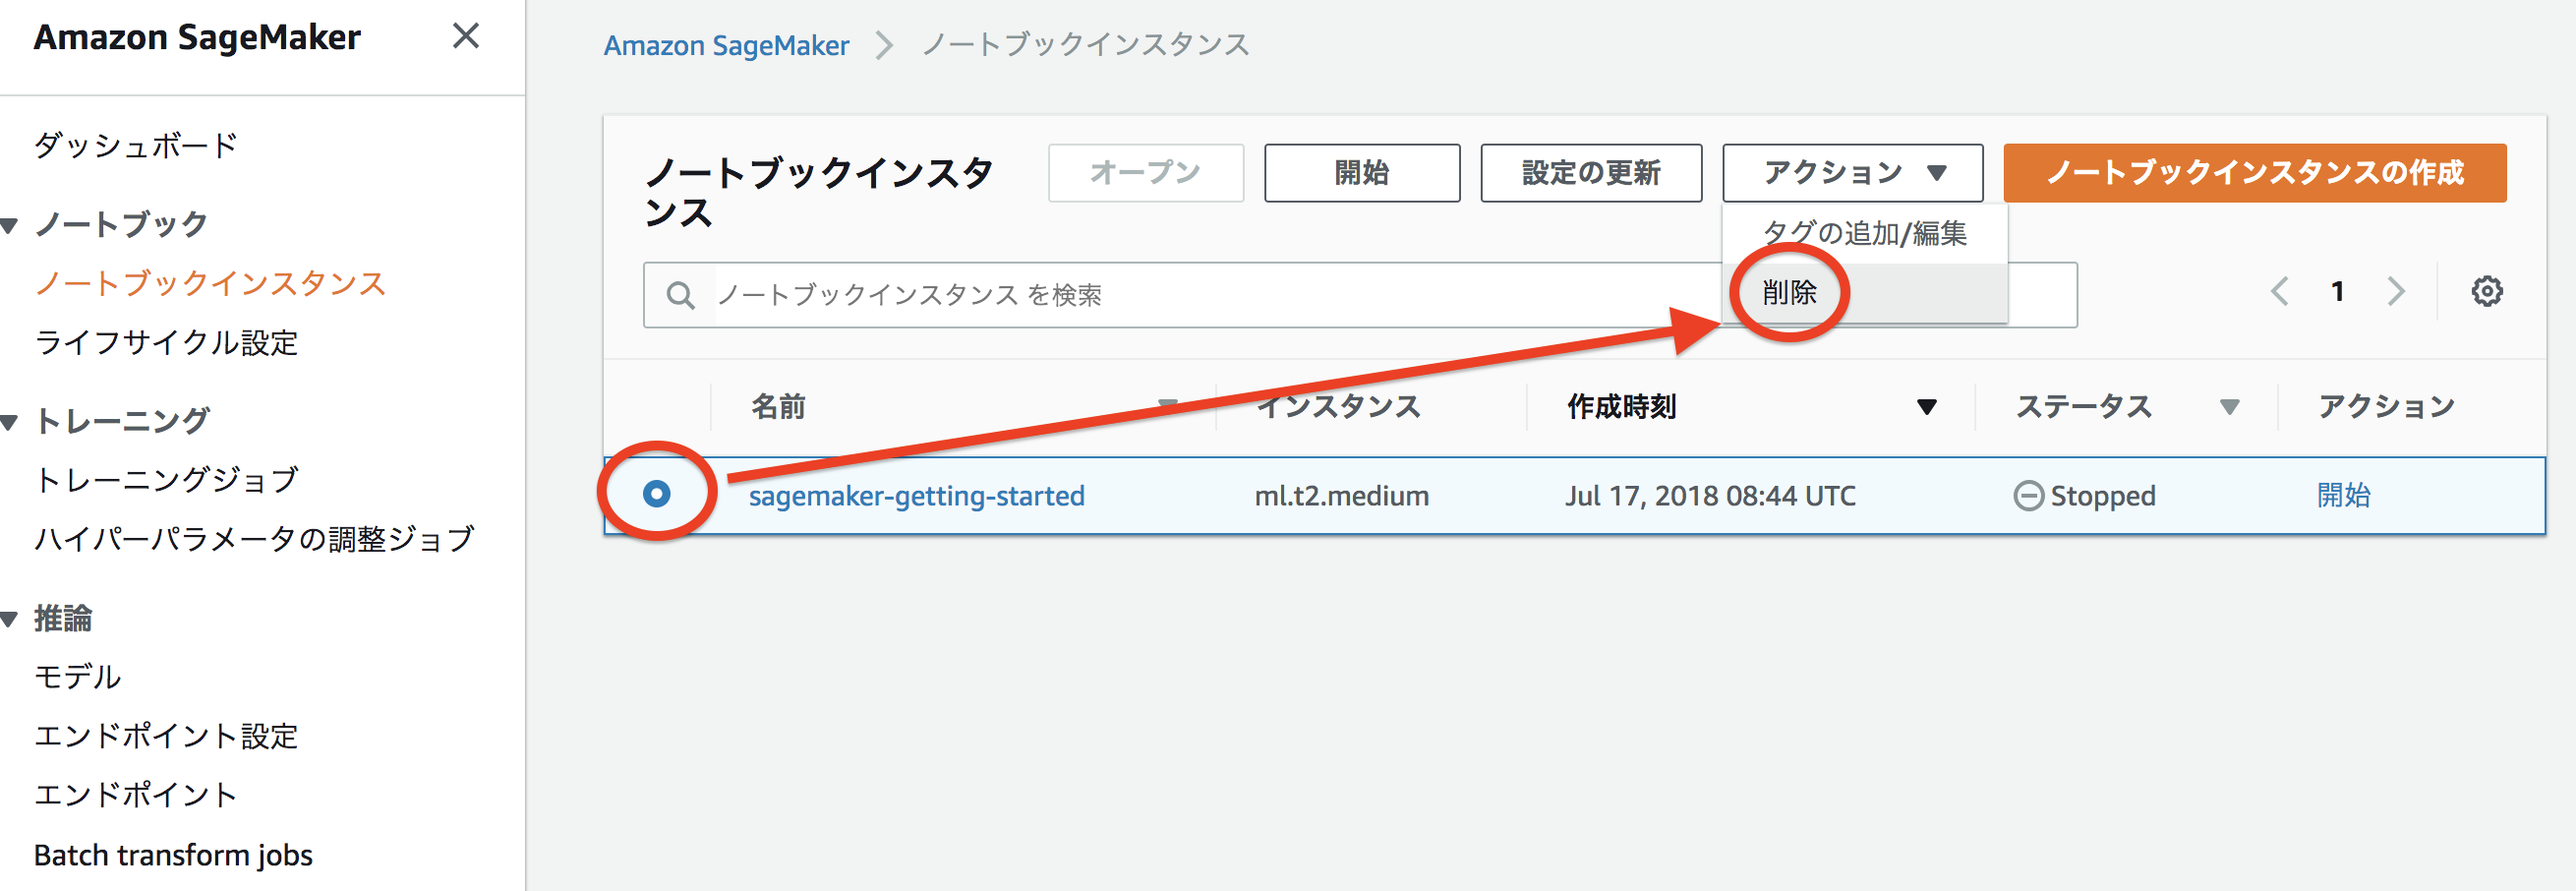Click the 名前 column header
The width and height of the screenshot is (2576, 891).
[x=778, y=407]
